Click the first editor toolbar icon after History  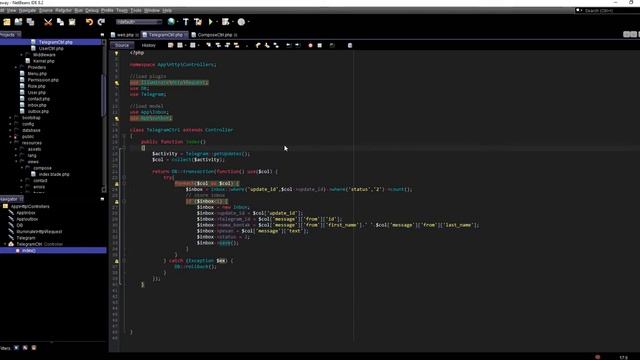pyautogui.click(x=171, y=45)
